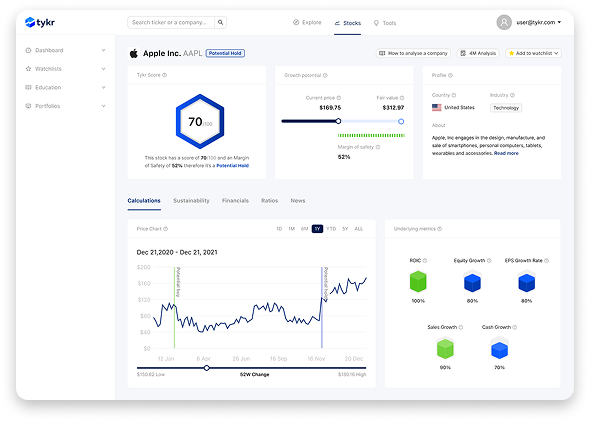Open the Add to watchlist dropdown
The width and height of the screenshot is (590, 422).
coord(533,53)
